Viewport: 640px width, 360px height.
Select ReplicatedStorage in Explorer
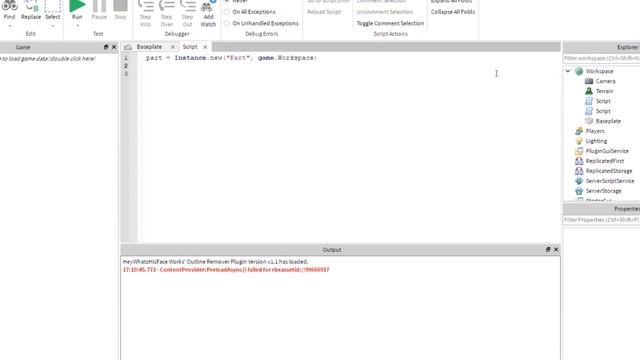pos(609,171)
